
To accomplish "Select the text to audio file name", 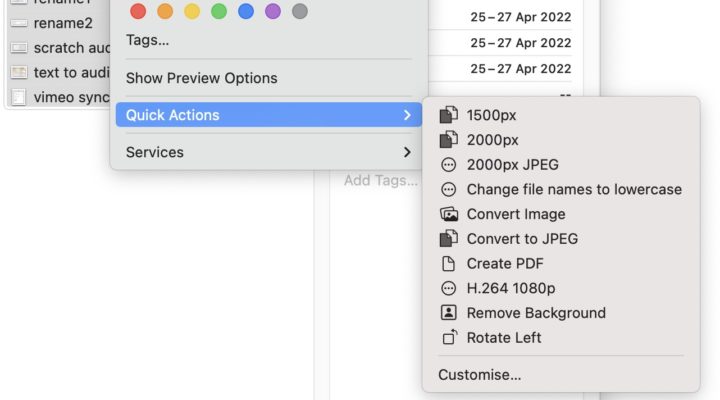I will coord(72,73).
